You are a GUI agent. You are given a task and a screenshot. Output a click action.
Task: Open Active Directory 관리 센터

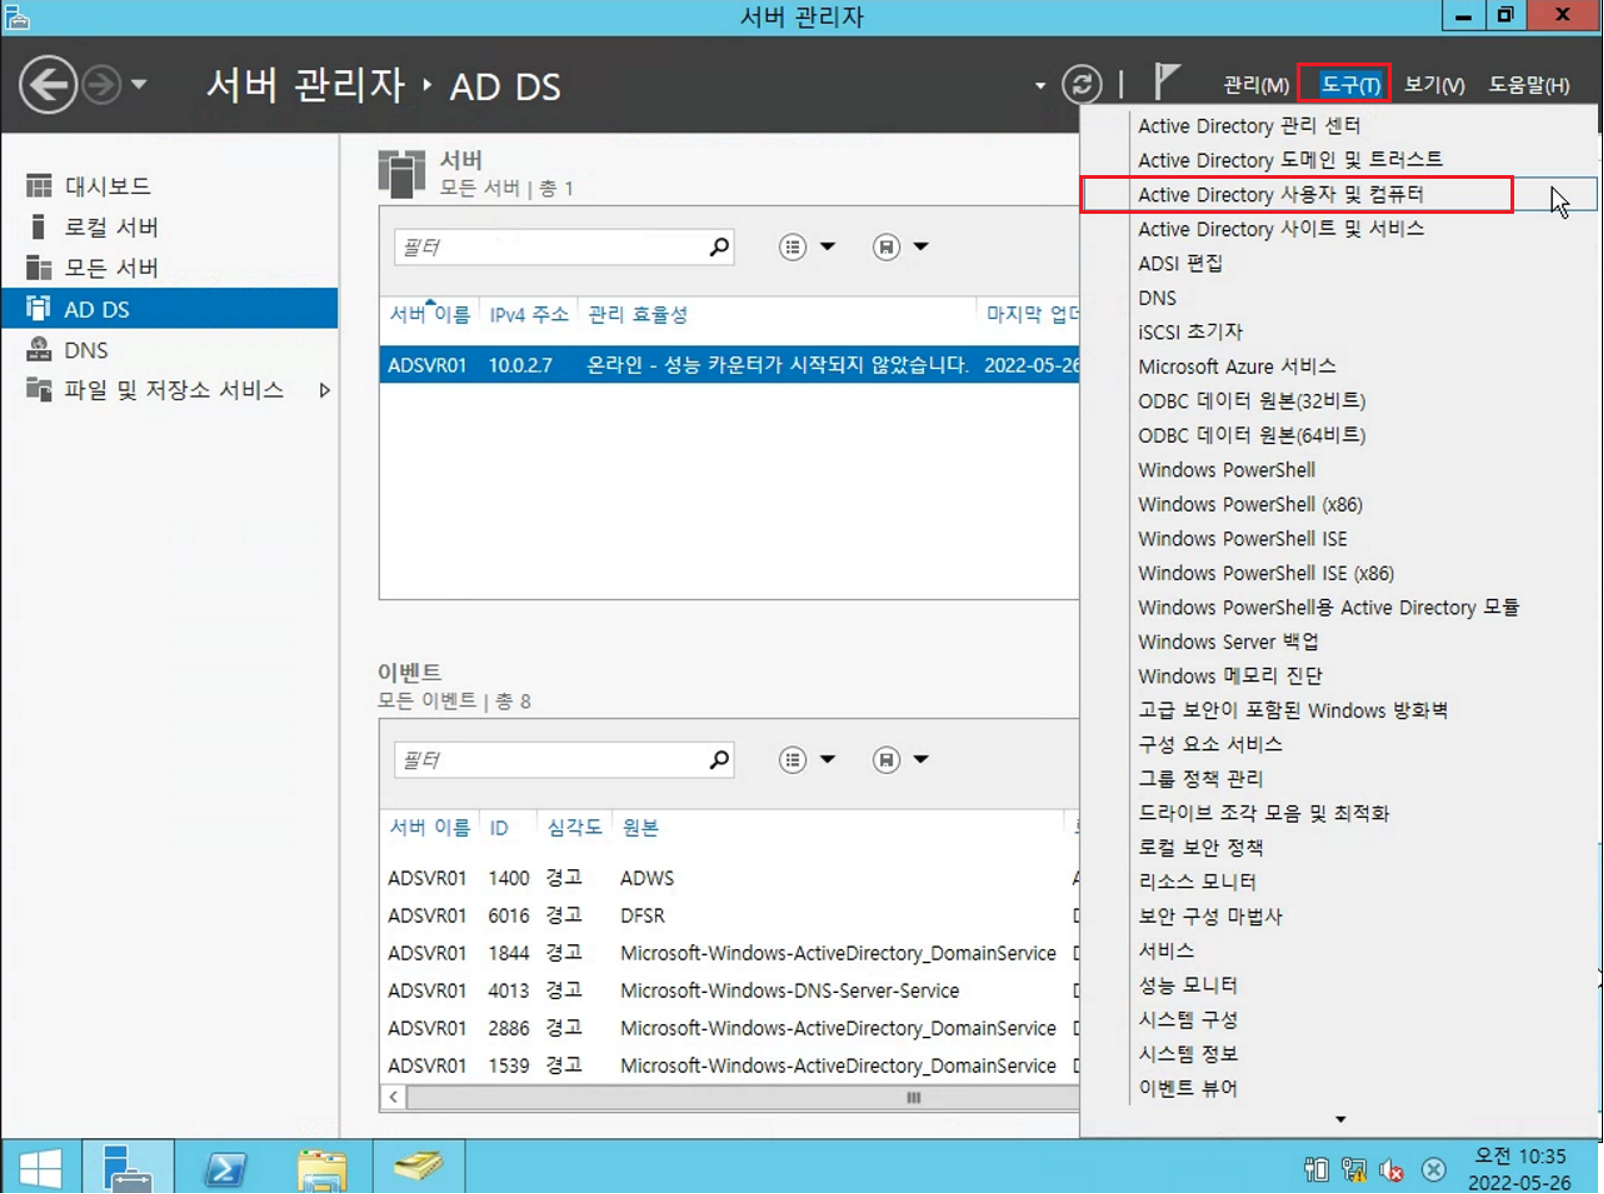[x=1248, y=126]
